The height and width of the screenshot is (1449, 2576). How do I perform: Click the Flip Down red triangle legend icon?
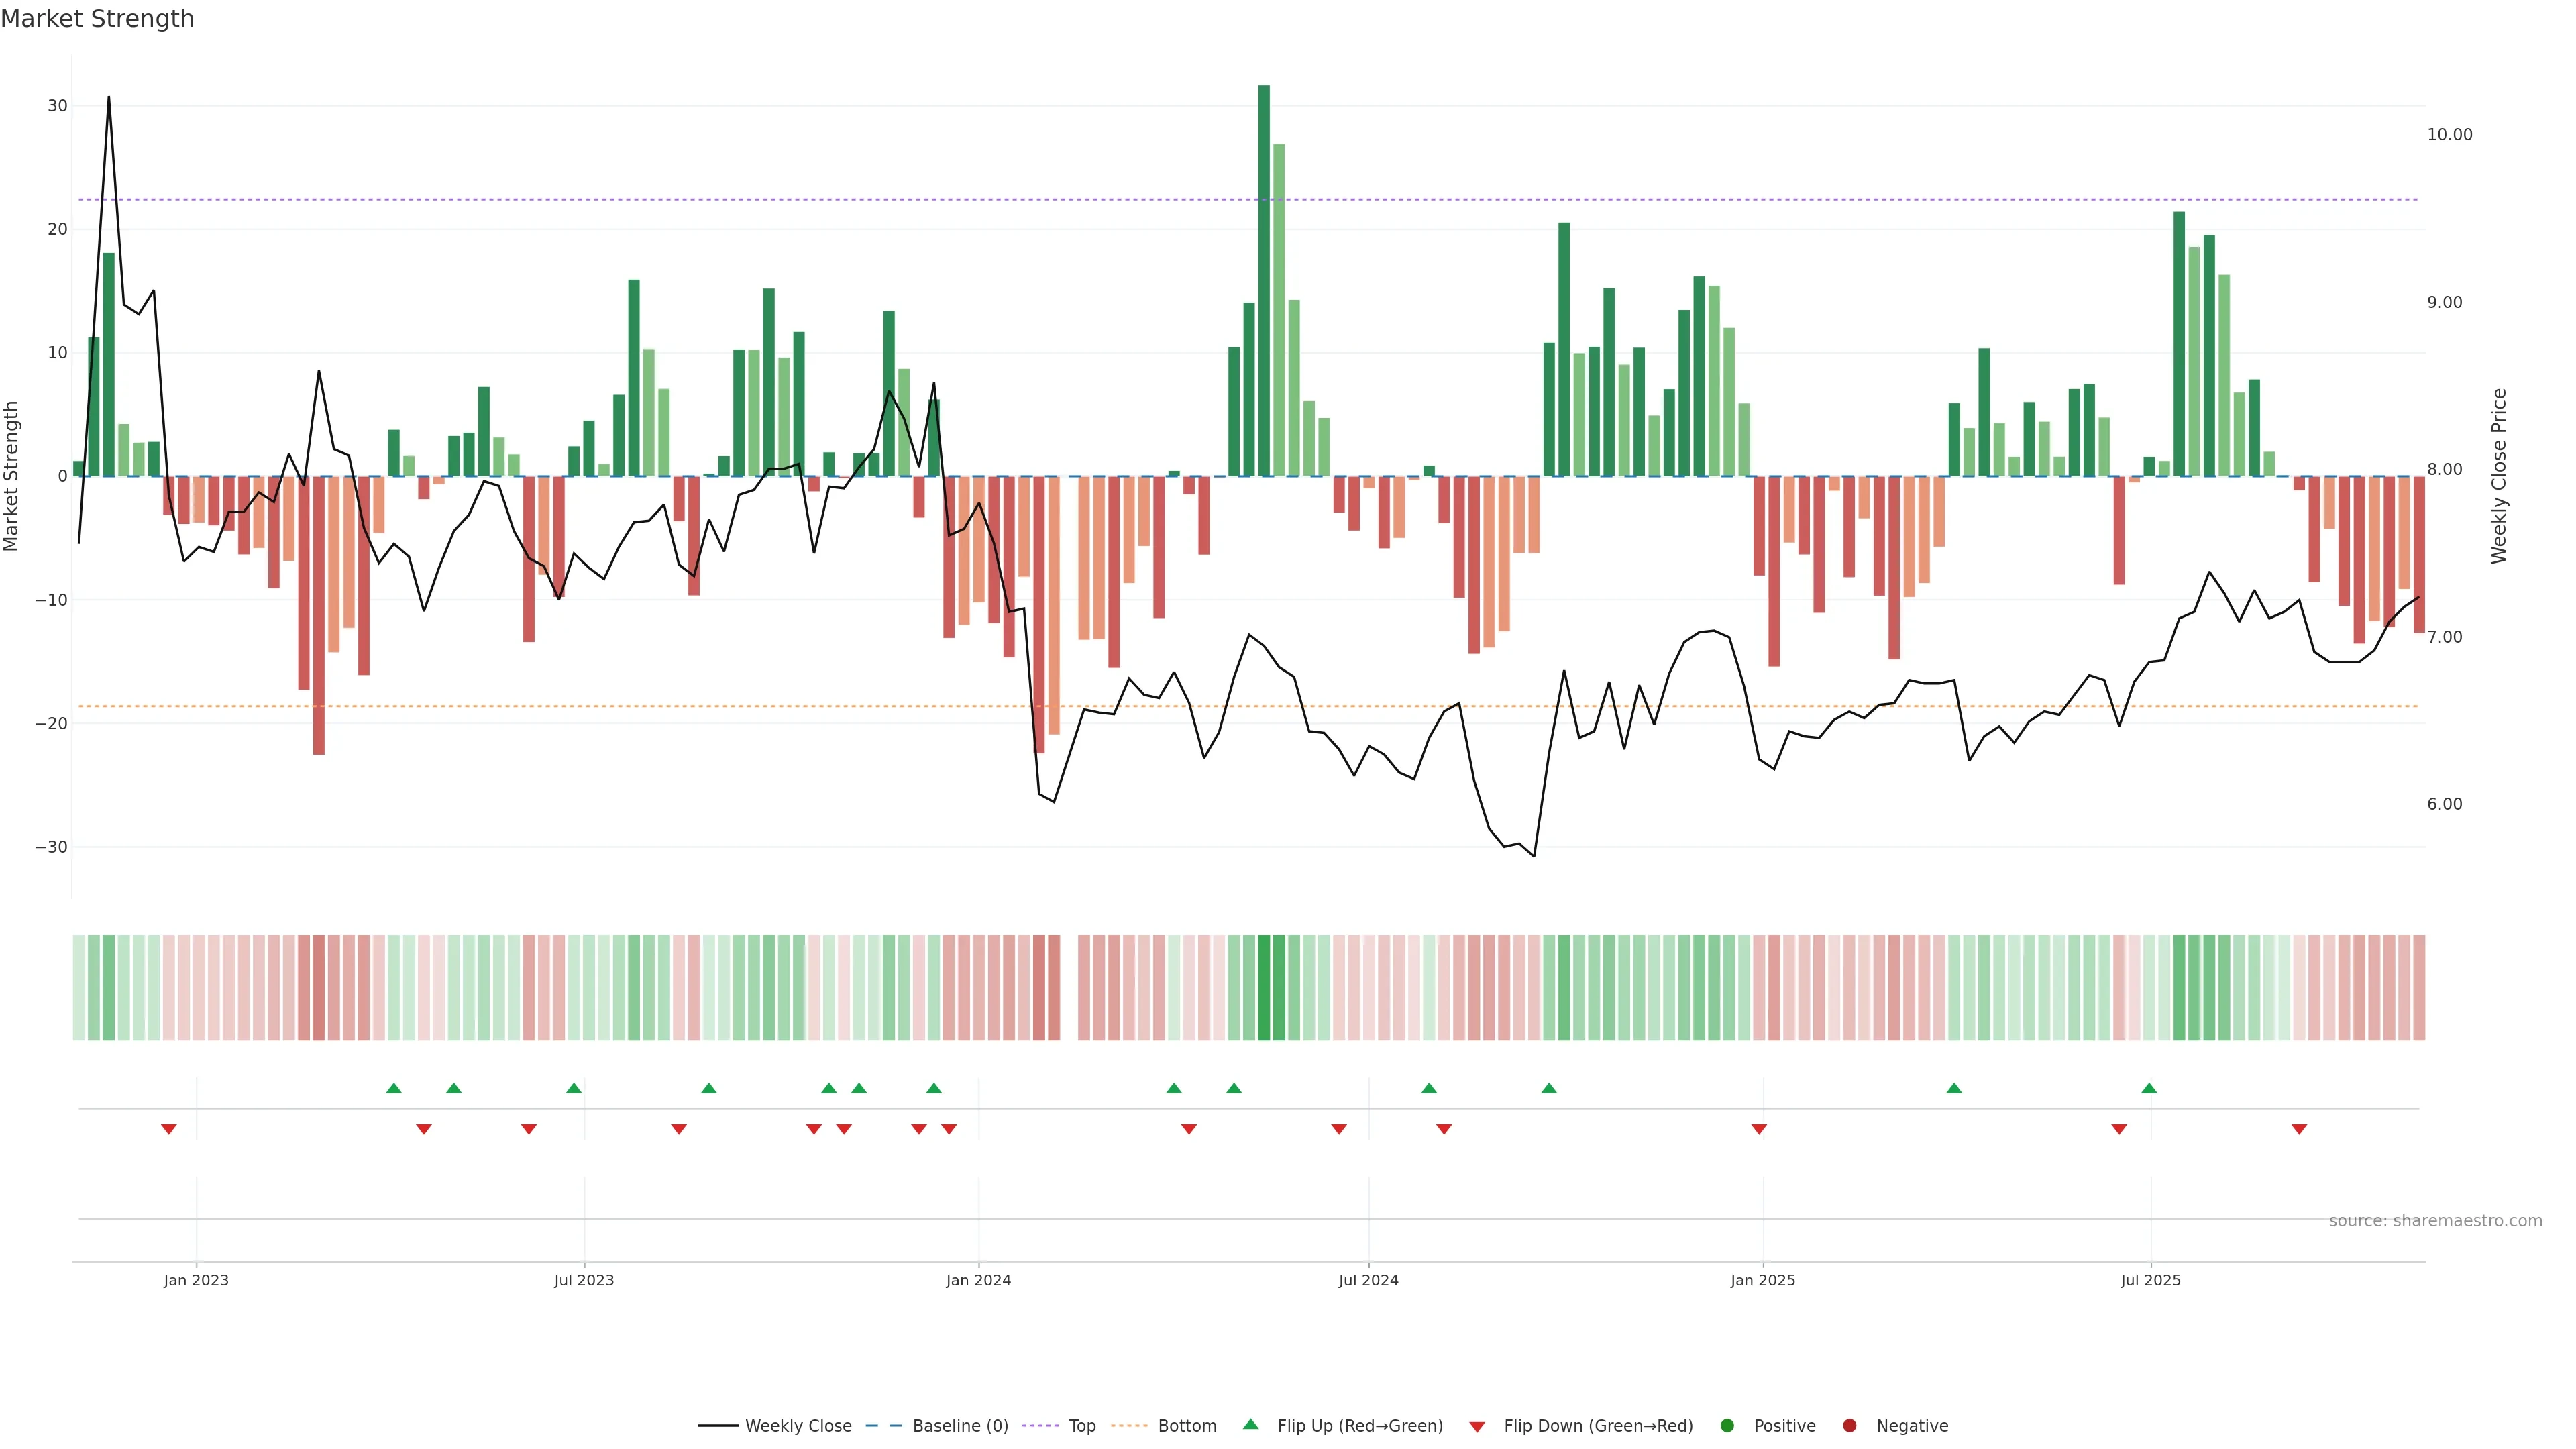(1477, 1426)
